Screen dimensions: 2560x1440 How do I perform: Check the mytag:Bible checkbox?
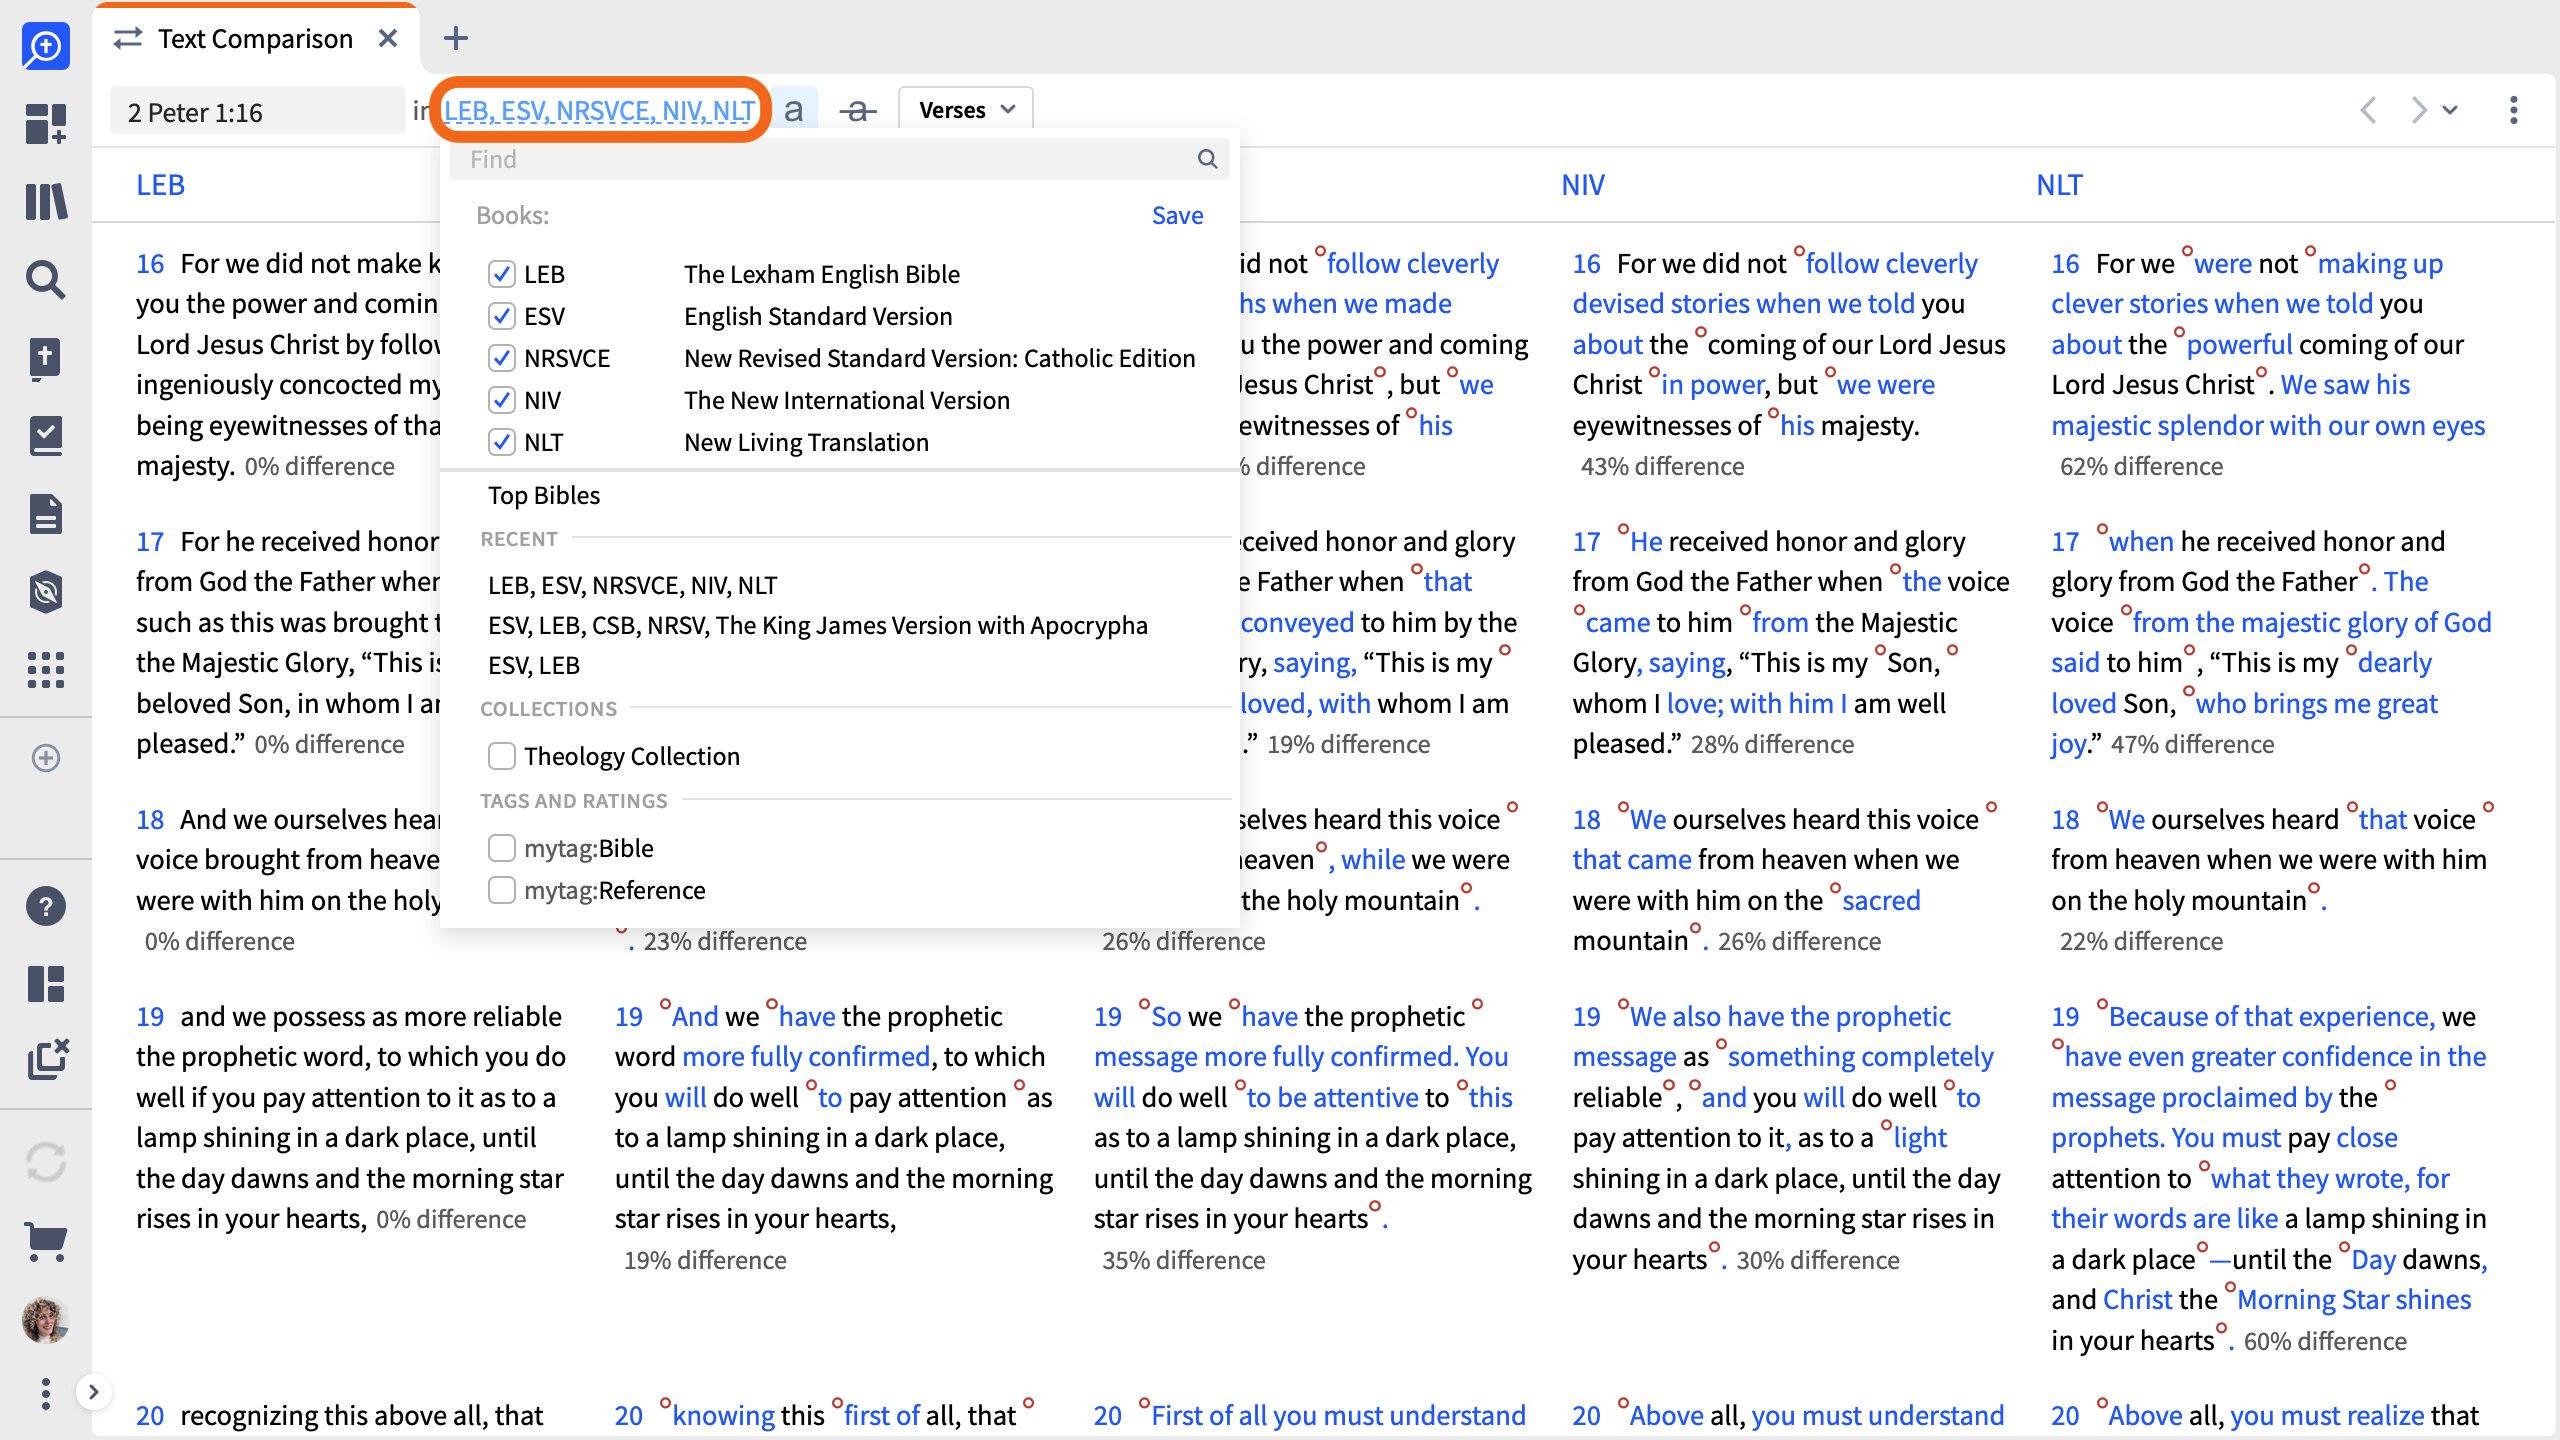click(502, 848)
